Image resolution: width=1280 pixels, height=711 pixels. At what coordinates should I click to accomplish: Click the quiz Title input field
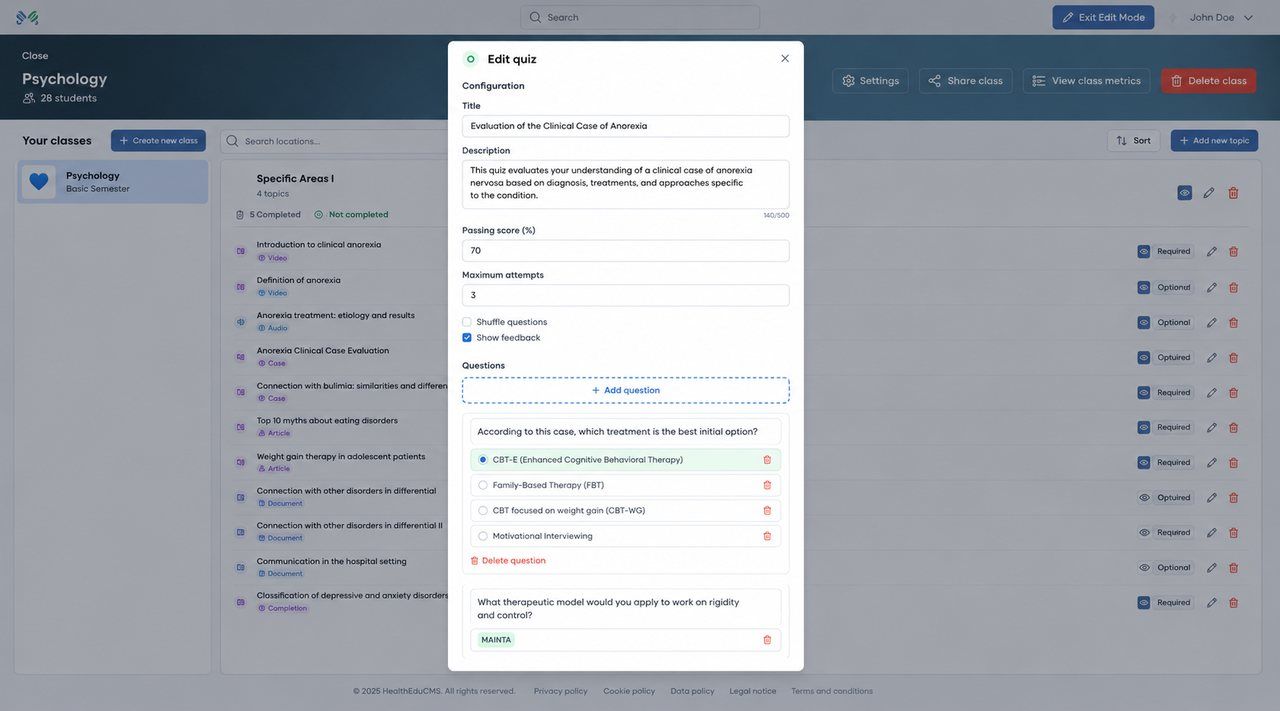pos(626,126)
